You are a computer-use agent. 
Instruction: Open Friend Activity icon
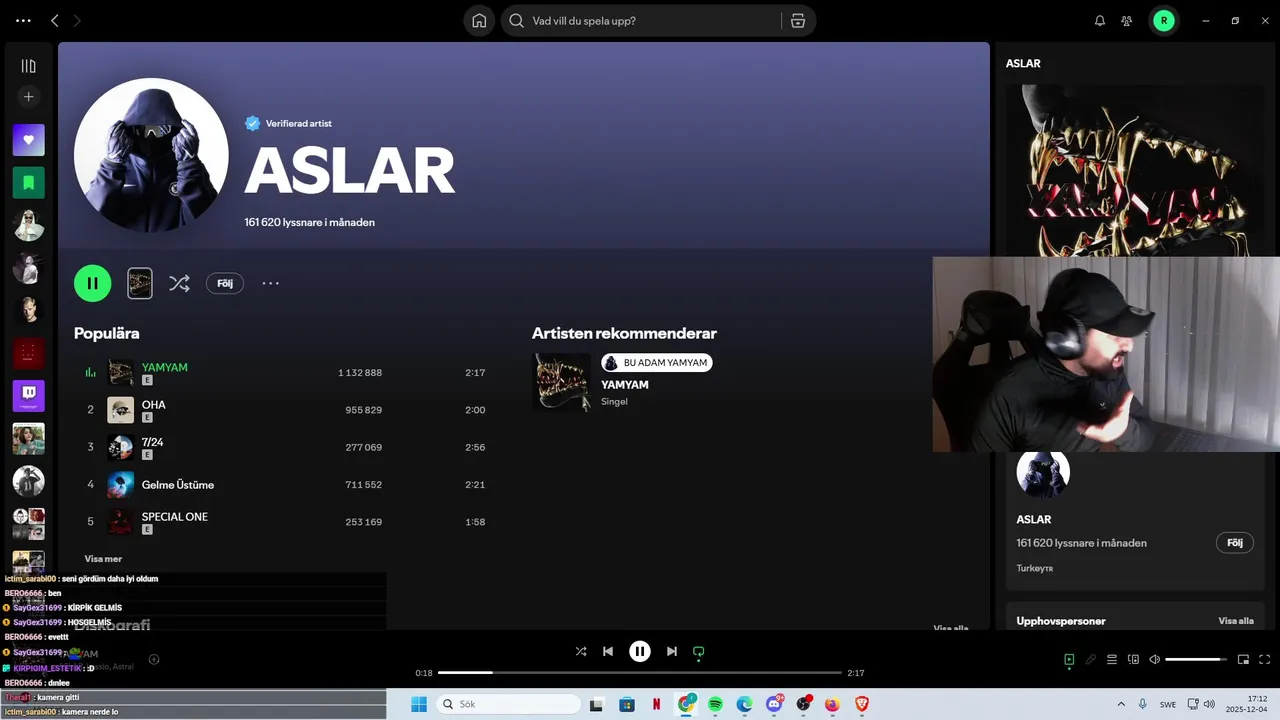[1127, 21]
